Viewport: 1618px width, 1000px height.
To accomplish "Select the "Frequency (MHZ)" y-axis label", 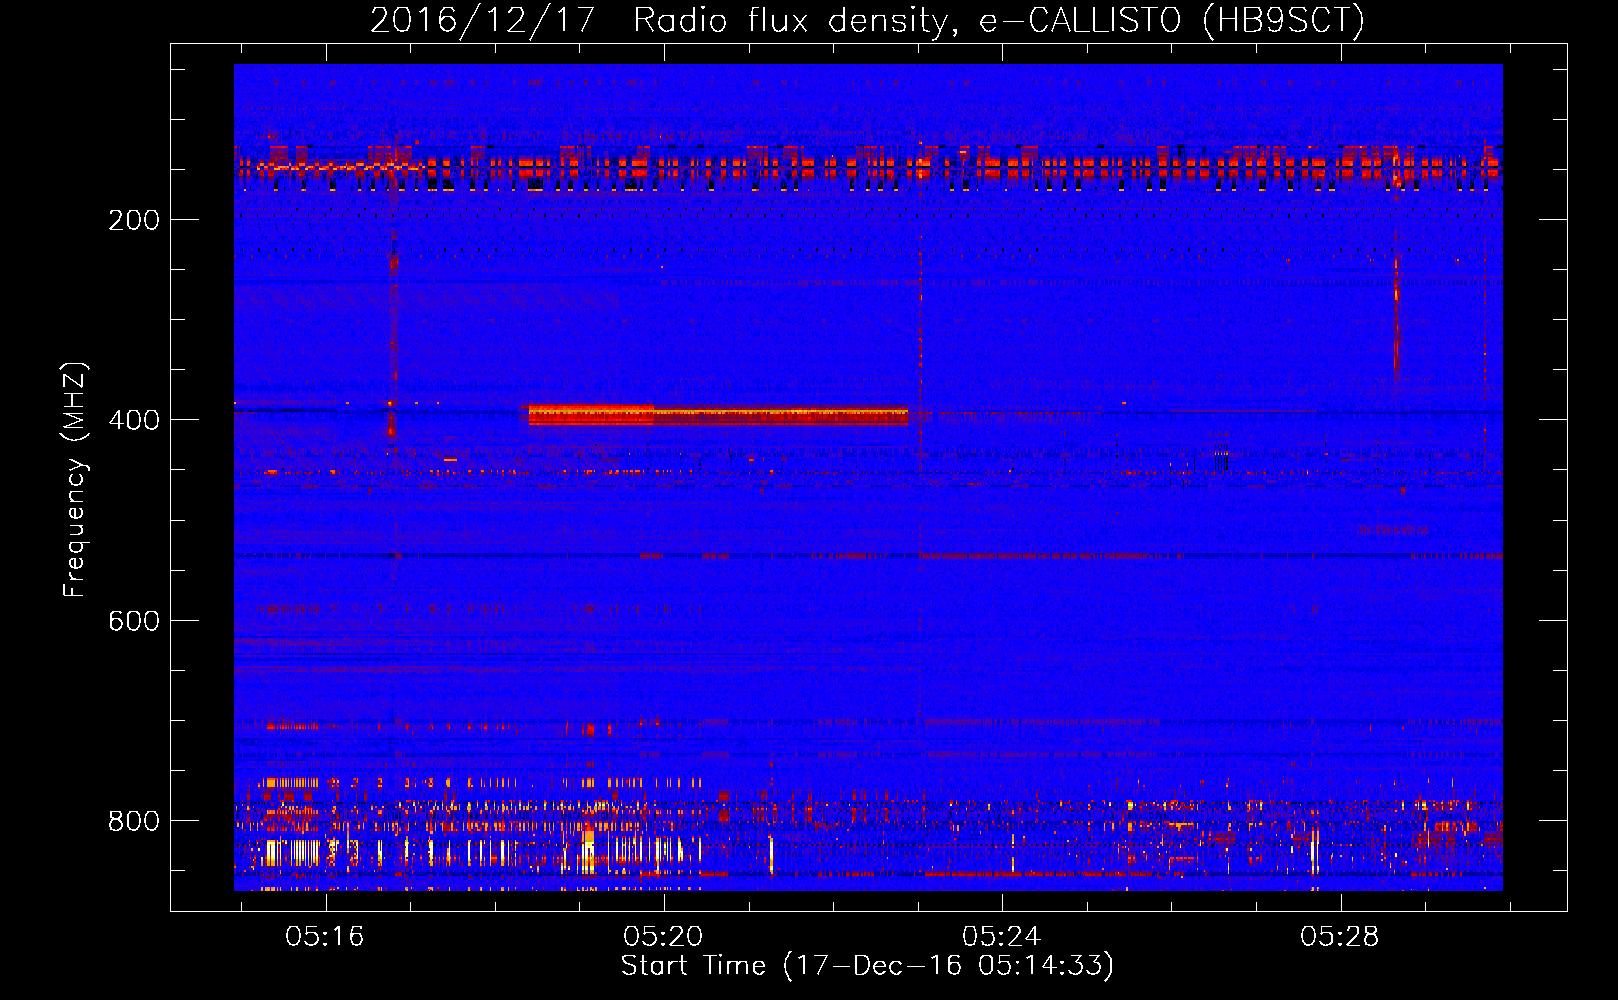I will [75, 480].
